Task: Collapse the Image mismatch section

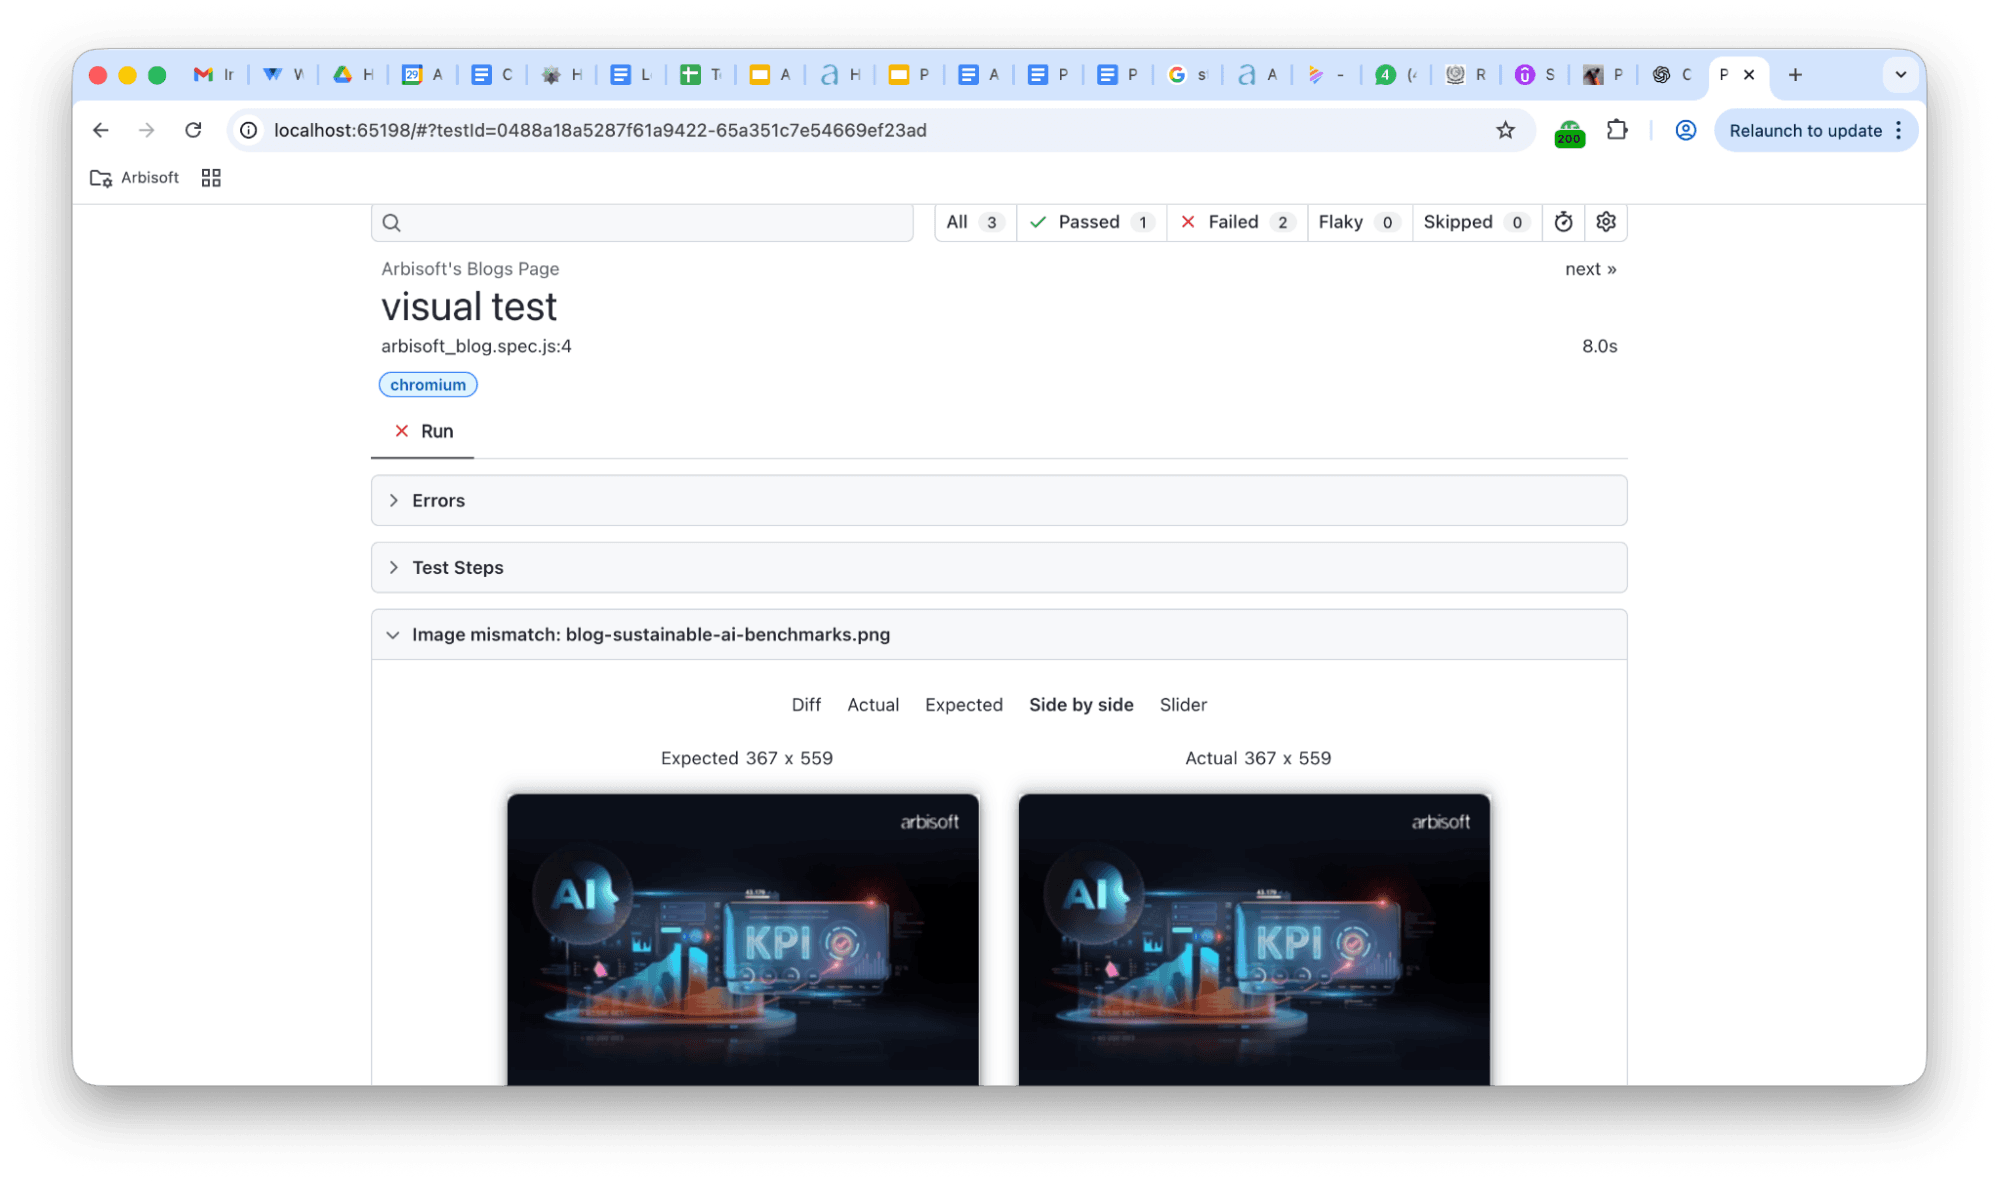Action: click(393, 635)
